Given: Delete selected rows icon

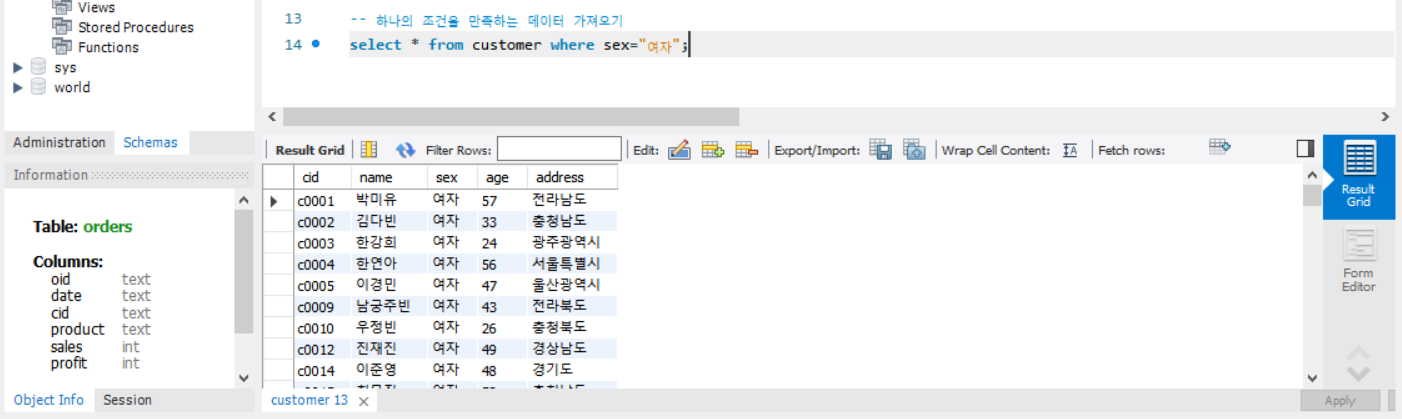Looking at the screenshot, I should (x=747, y=150).
